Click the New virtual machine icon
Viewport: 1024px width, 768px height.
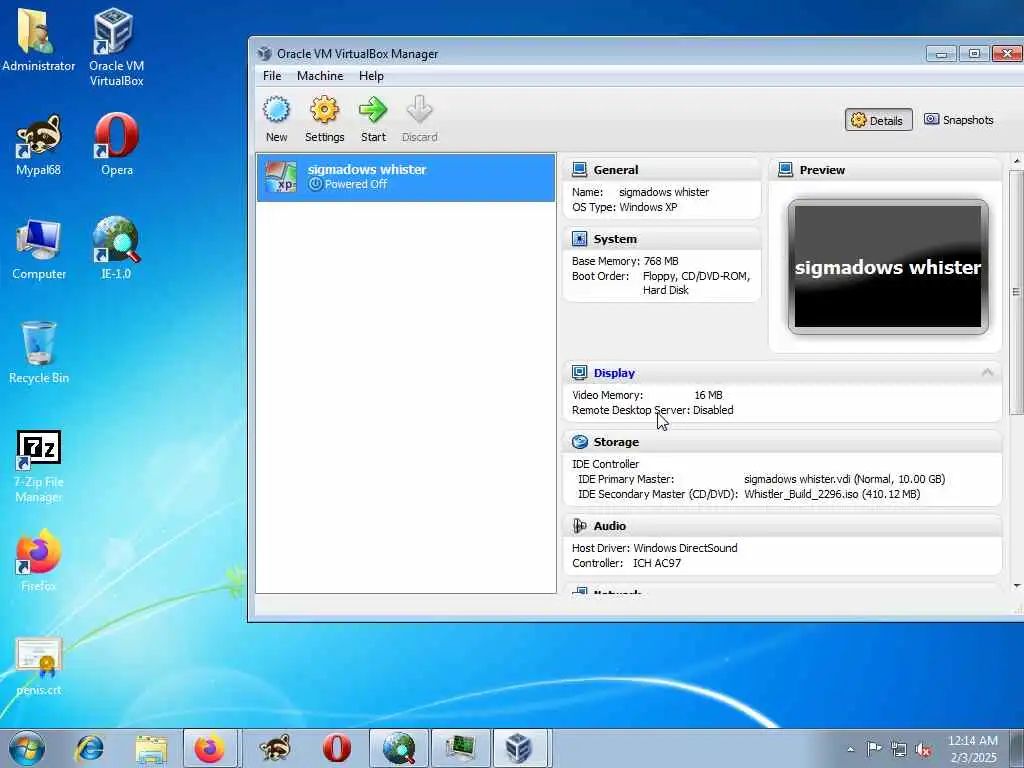[276, 110]
